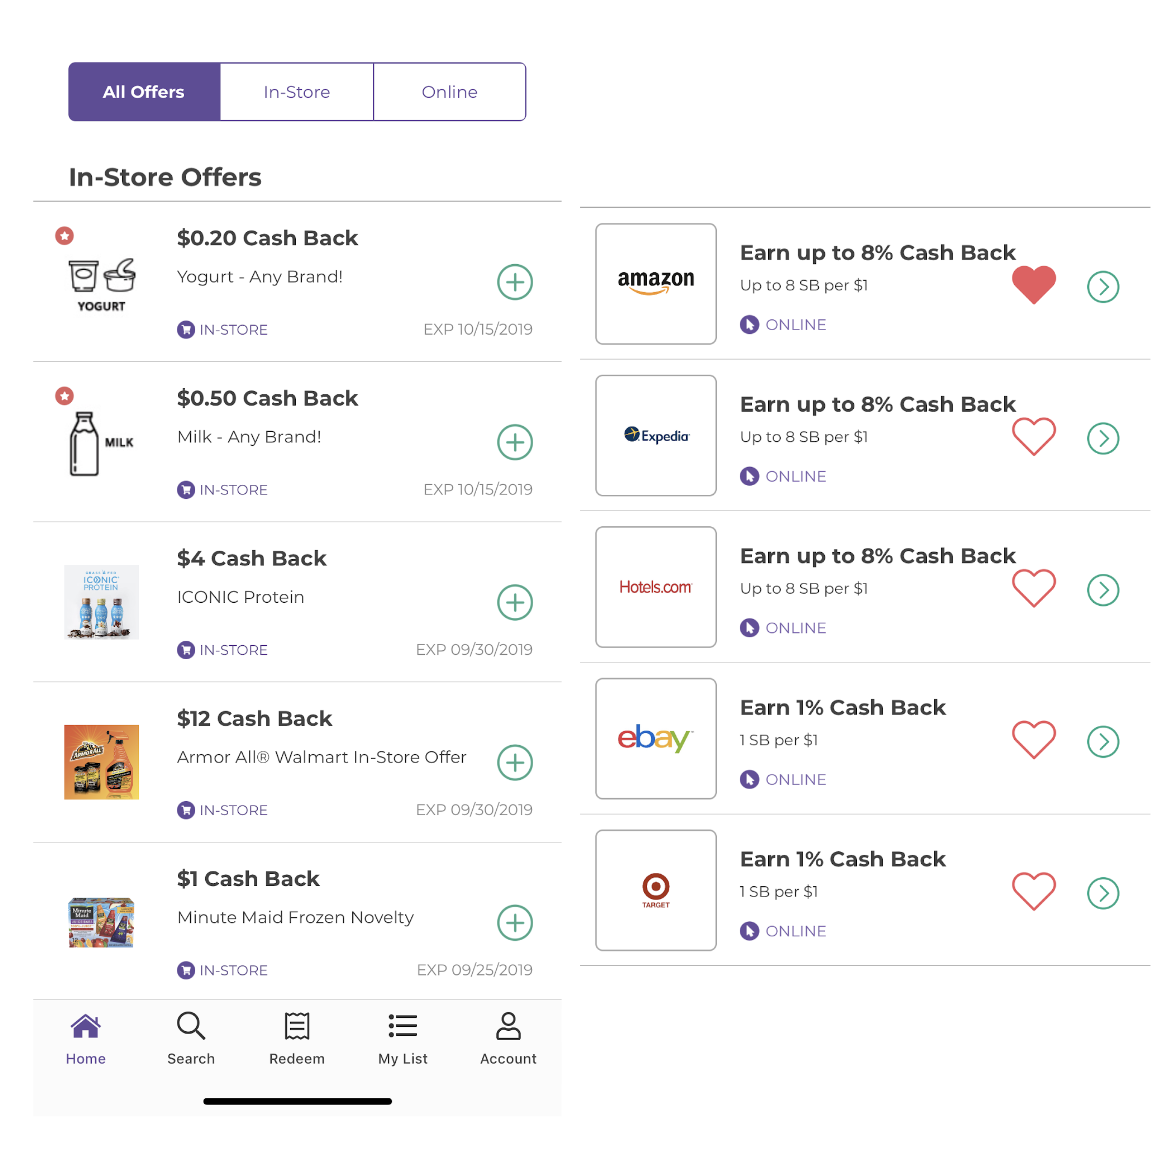Select the All Offers tab
This screenshot has height=1156, width=1168.
point(145,92)
